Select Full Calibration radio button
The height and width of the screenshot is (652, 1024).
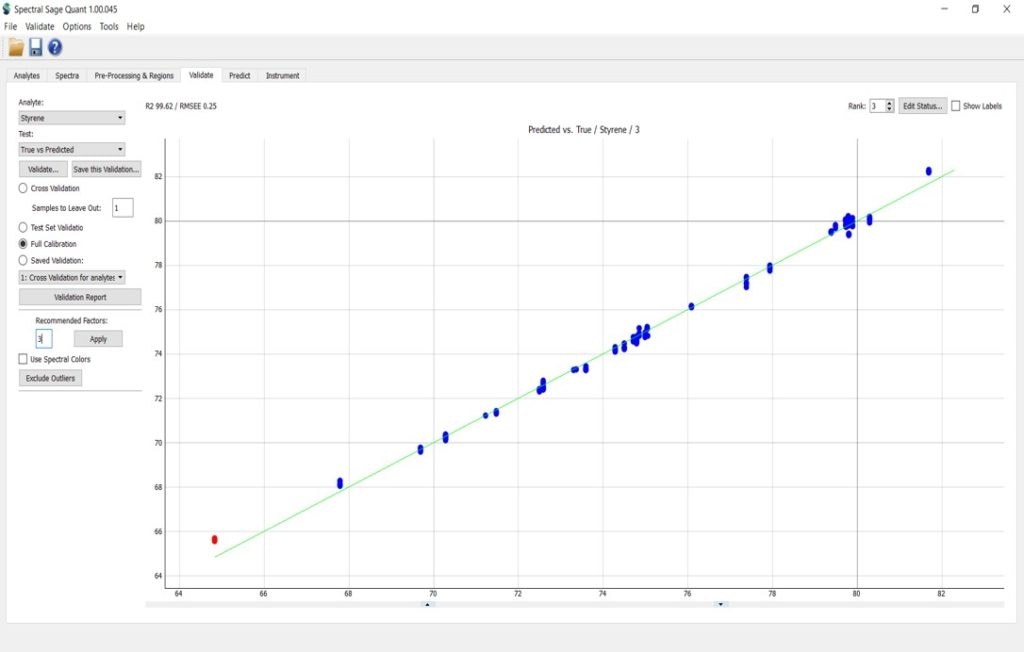point(23,244)
